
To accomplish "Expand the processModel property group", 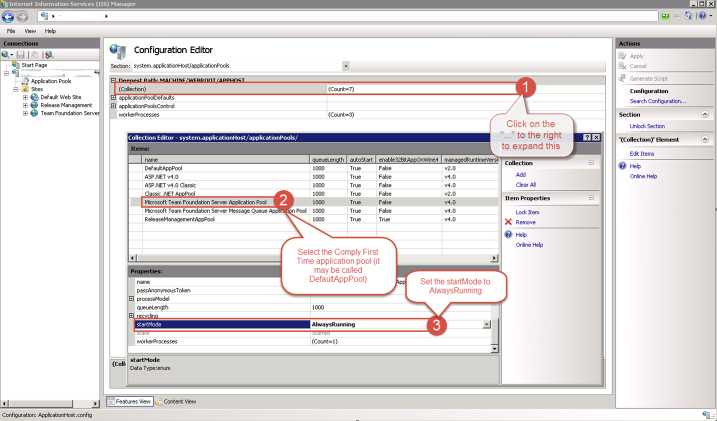I will tap(131, 298).
